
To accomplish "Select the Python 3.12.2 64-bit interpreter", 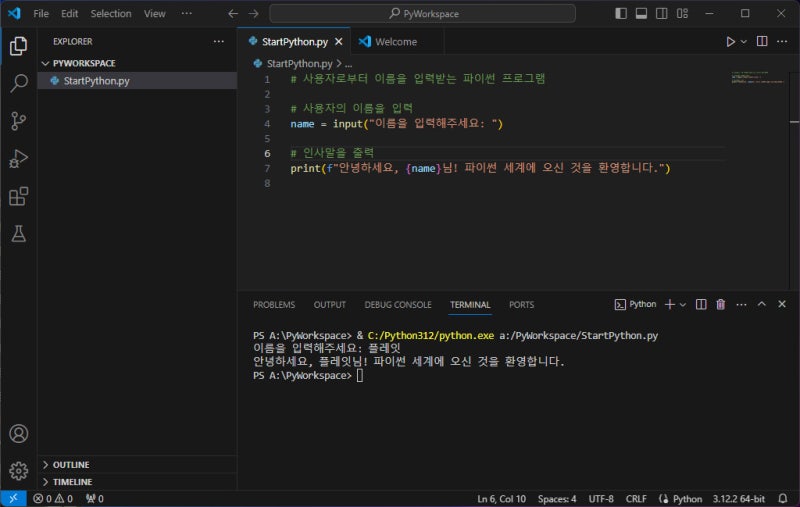I will pos(738,499).
